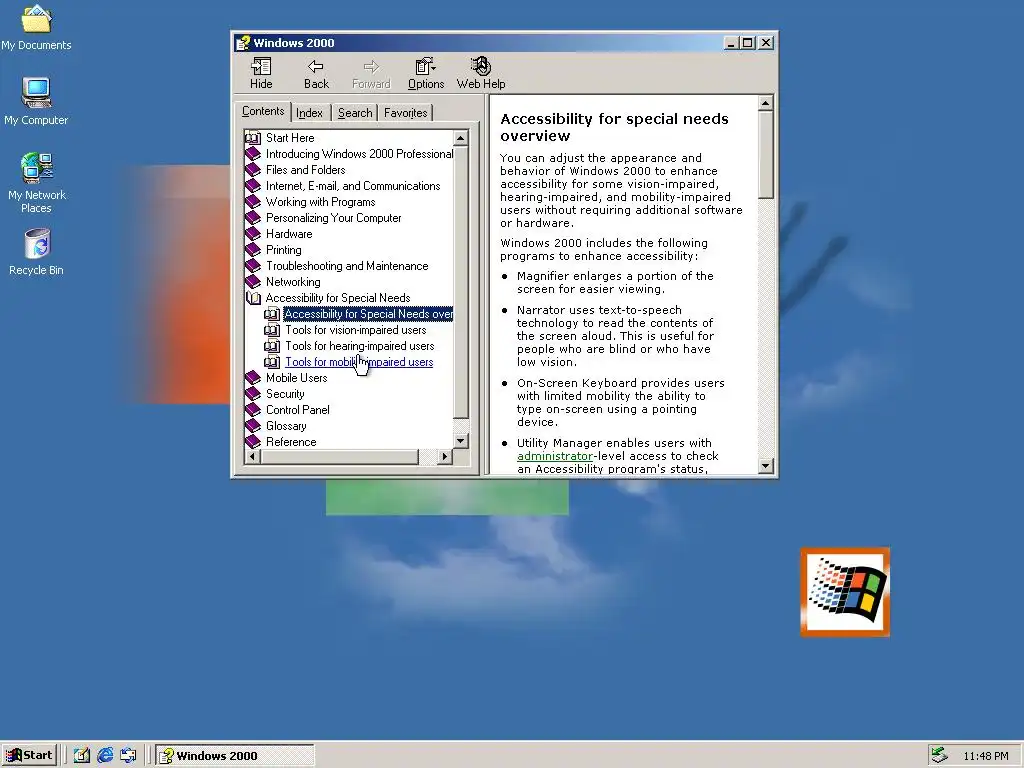This screenshot has width=1024, height=768.
Task: Click the topic pane vertical scroll thumb
Action: pos(765,155)
